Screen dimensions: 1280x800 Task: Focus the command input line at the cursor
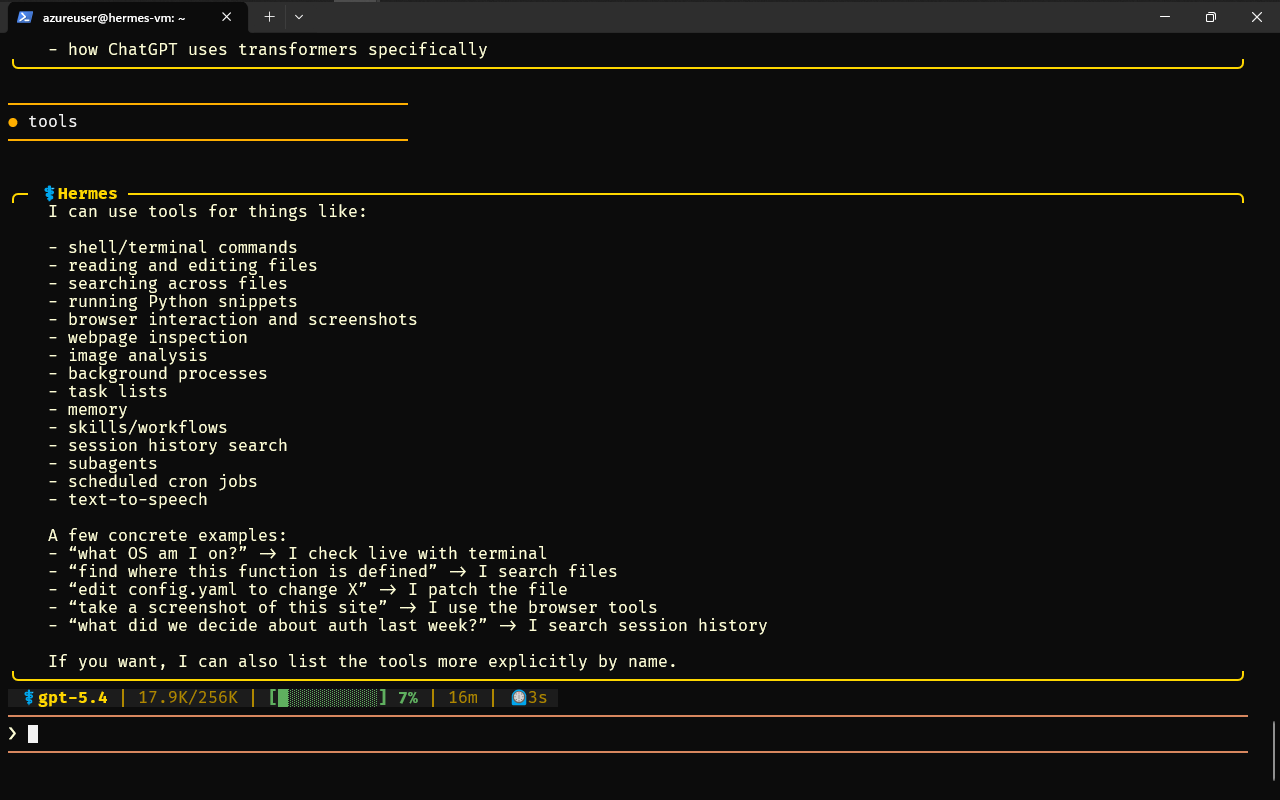pyautogui.click(x=628, y=734)
